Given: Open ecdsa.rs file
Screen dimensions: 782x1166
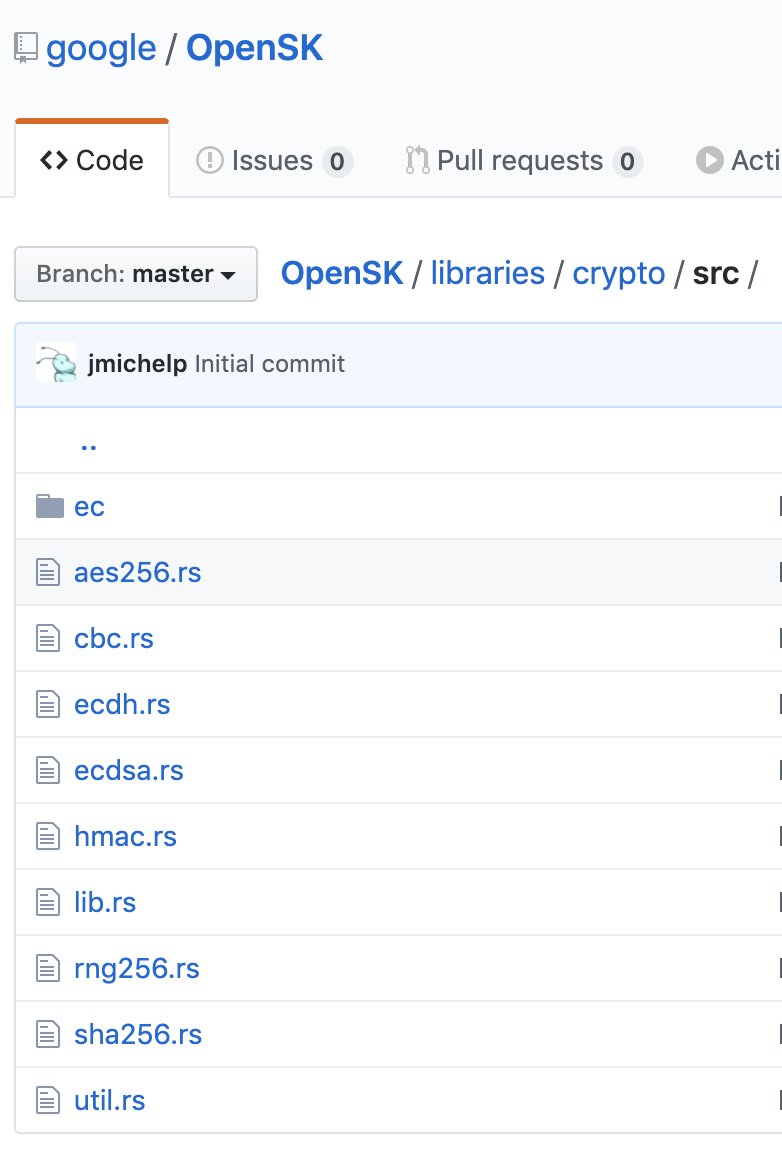Looking at the screenshot, I should coord(129,771).
